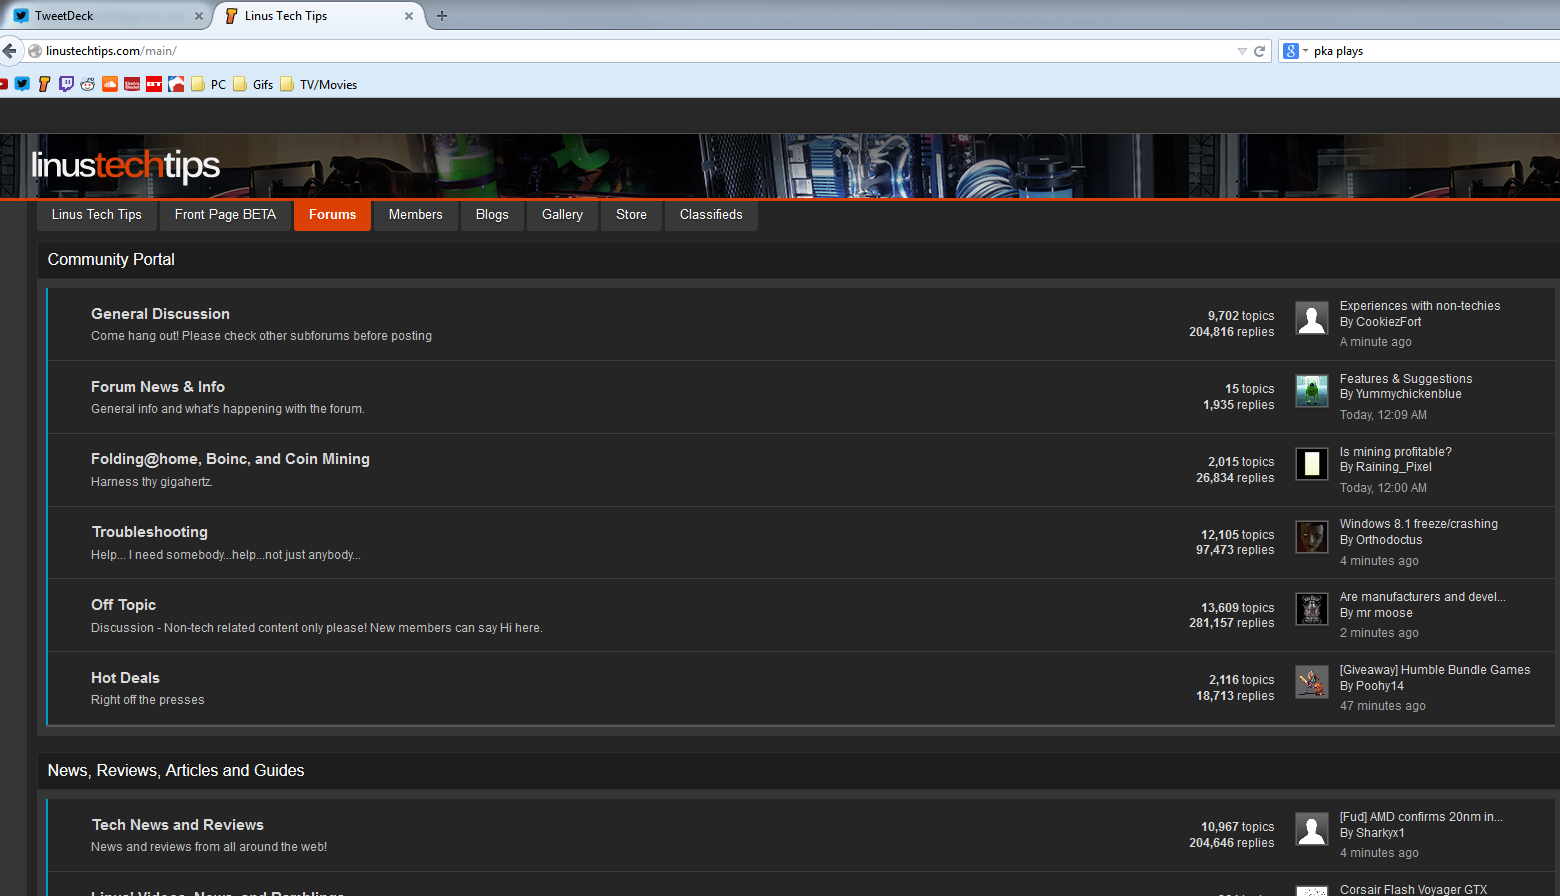Open the Twitter bookmark icon

tap(22, 84)
